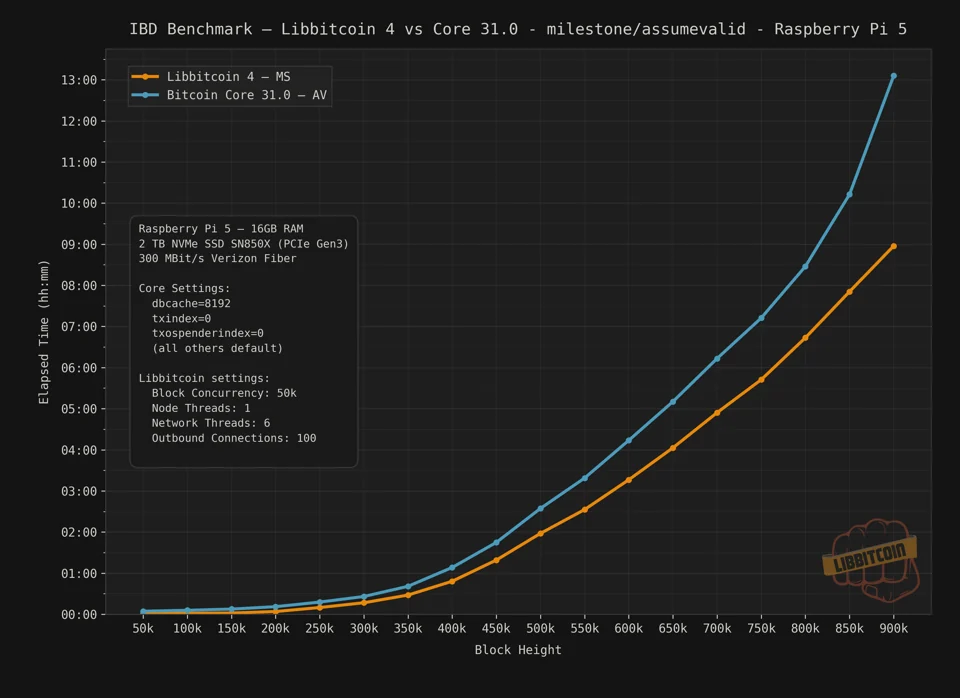The width and height of the screenshot is (960, 698).
Task: Click the 'Block Concurrency: 50k' line
Action: click(224, 393)
